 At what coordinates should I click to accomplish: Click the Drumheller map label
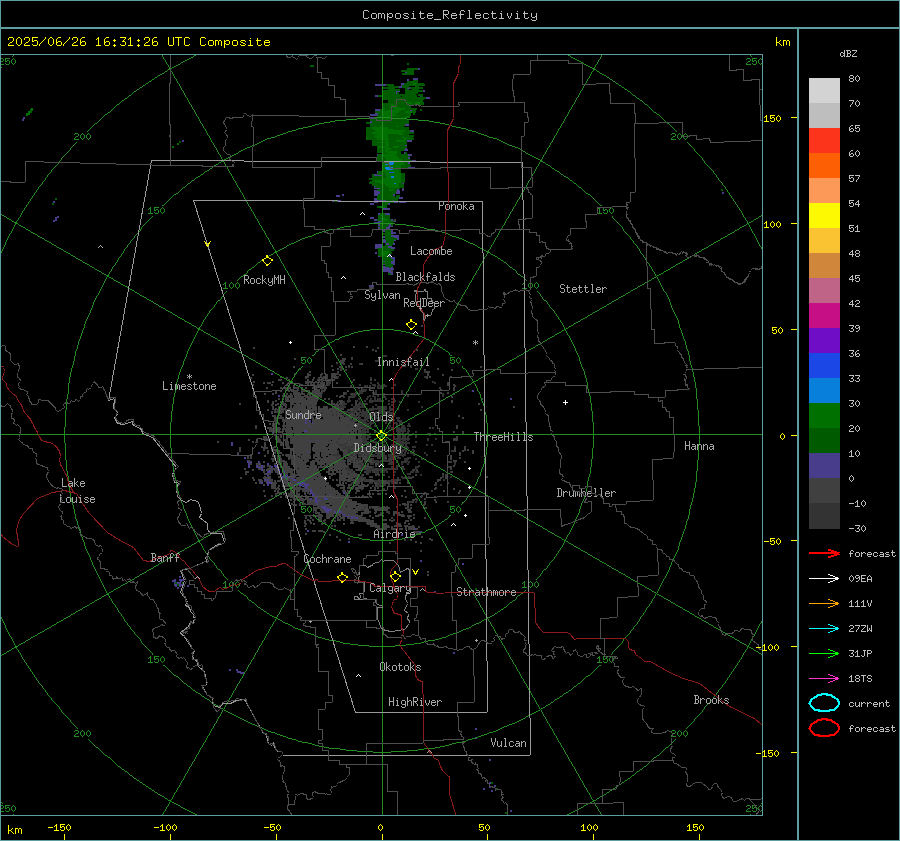point(586,493)
